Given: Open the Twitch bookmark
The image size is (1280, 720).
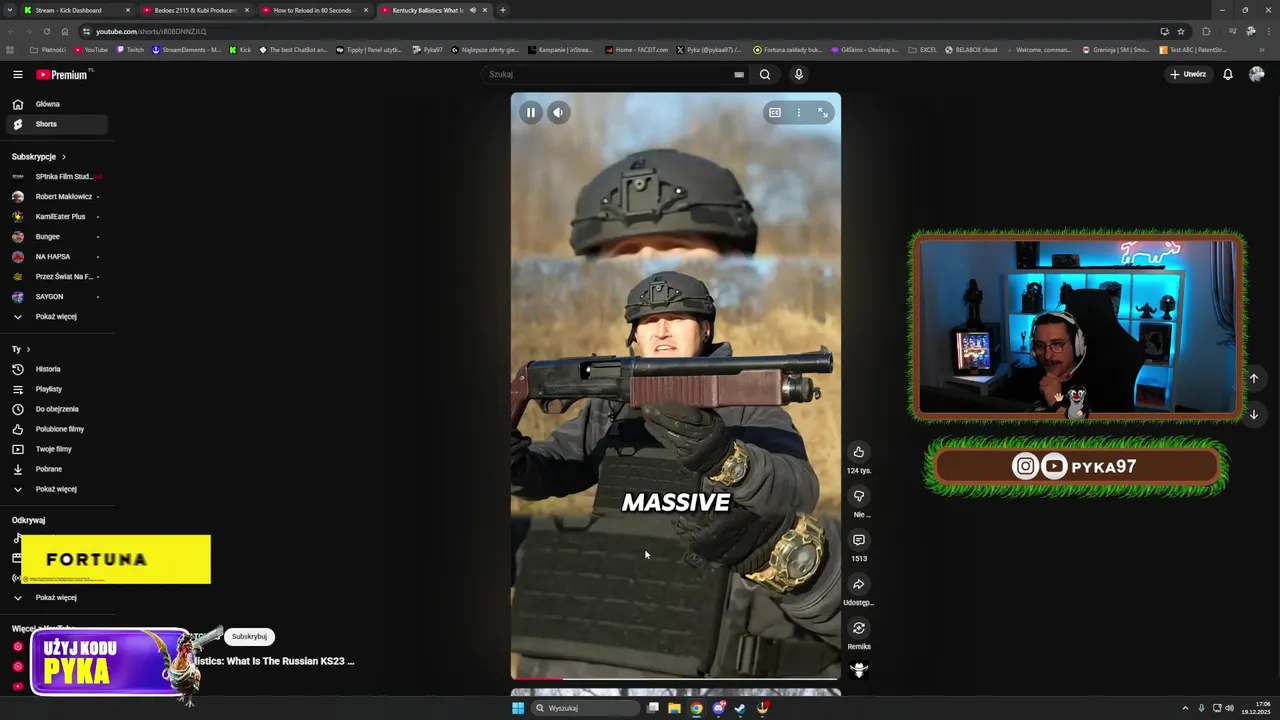Looking at the screenshot, I should (x=130, y=50).
